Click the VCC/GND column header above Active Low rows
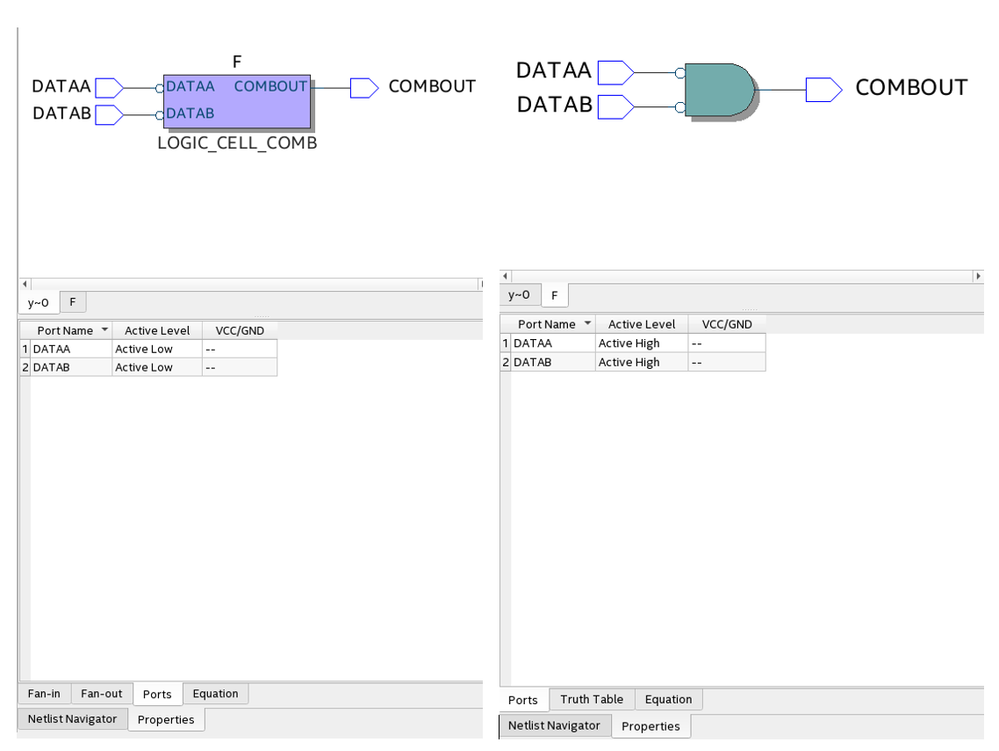Viewport: 999px width, 751px height. (x=239, y=330)
